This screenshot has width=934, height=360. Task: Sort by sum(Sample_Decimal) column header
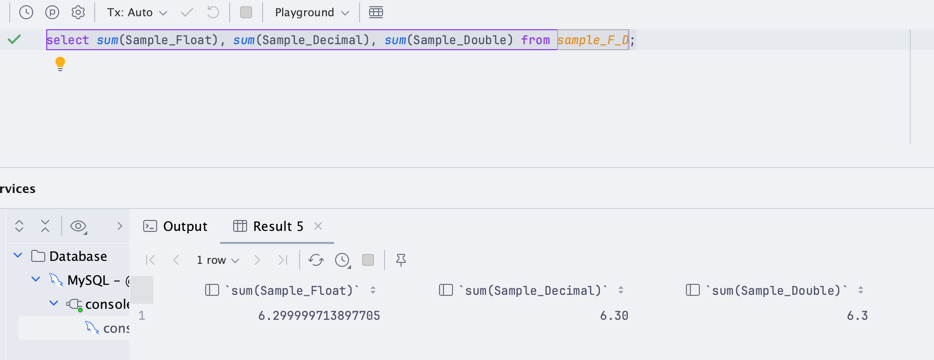pos(532,290)
